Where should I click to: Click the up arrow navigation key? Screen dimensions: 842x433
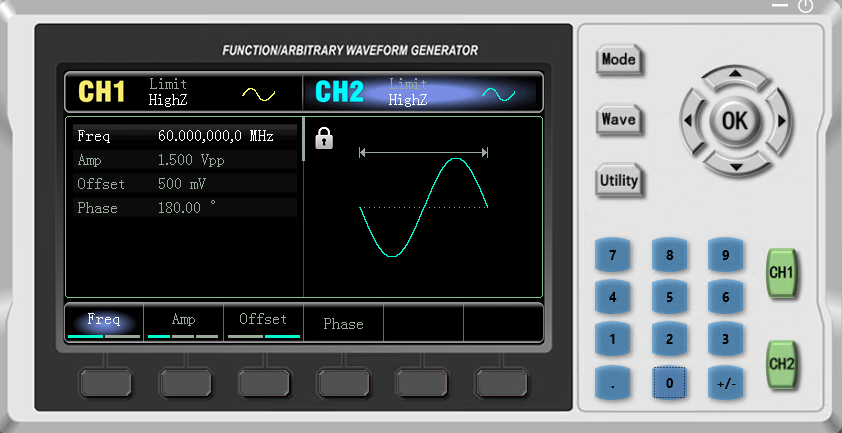(736, 77)
